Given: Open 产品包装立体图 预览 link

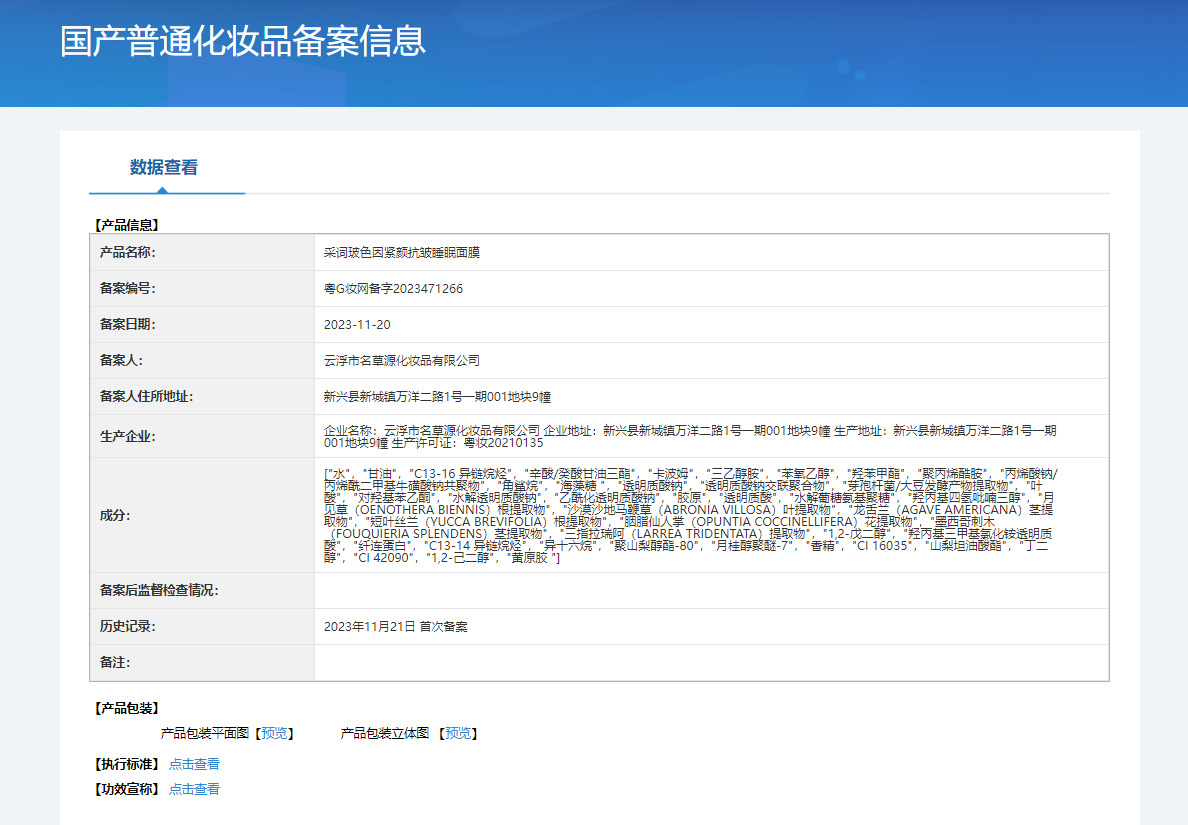Looking at the screenshot, I should pyautogui.click(x=458, y=733).
